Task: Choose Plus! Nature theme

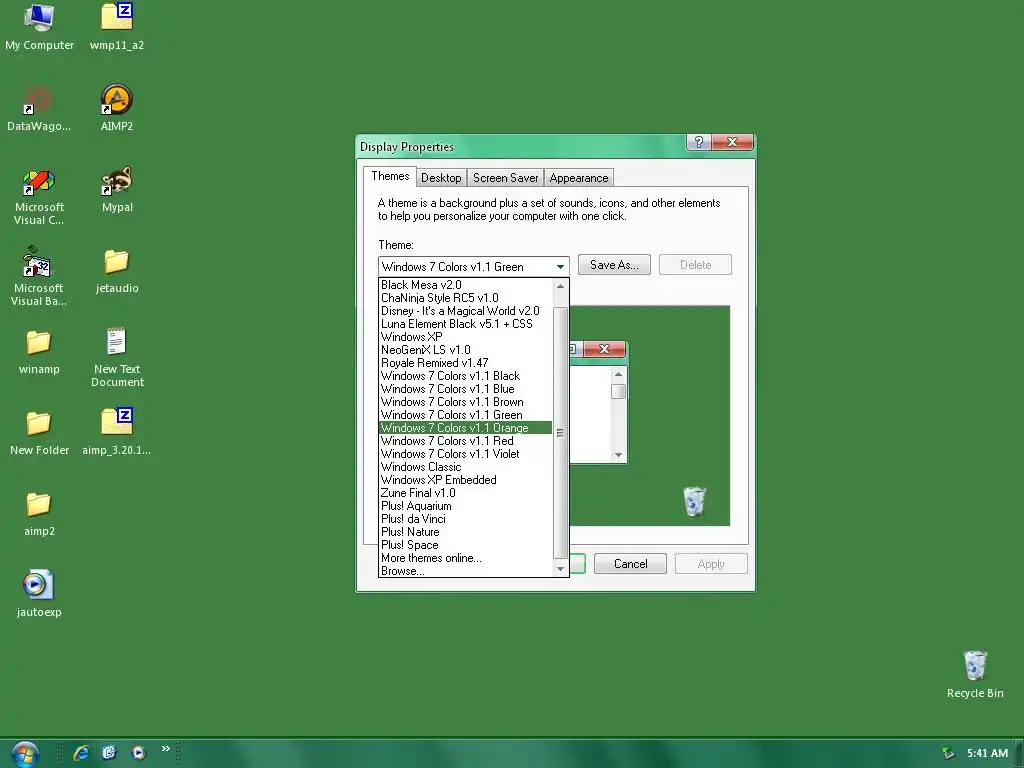Action: 465,532
